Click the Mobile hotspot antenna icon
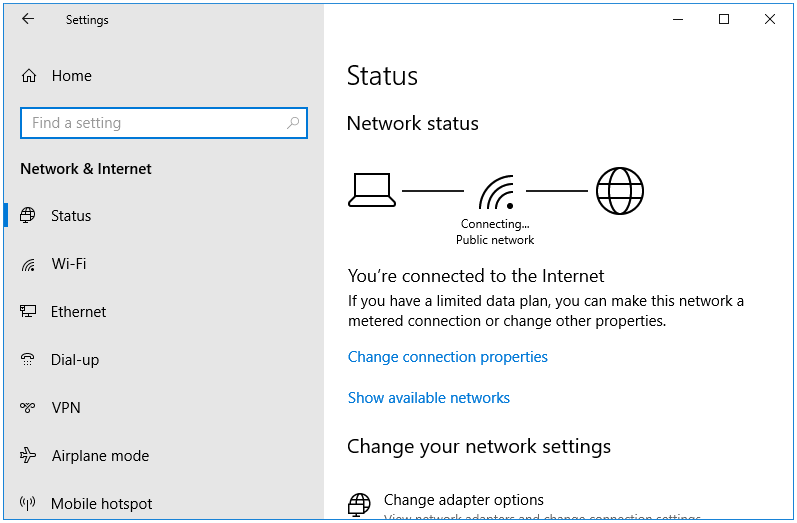 point(27,503)
